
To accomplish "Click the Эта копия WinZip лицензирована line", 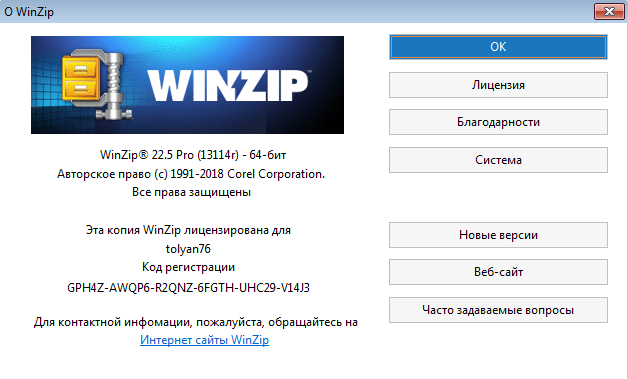I will click(x=188, y=230).
